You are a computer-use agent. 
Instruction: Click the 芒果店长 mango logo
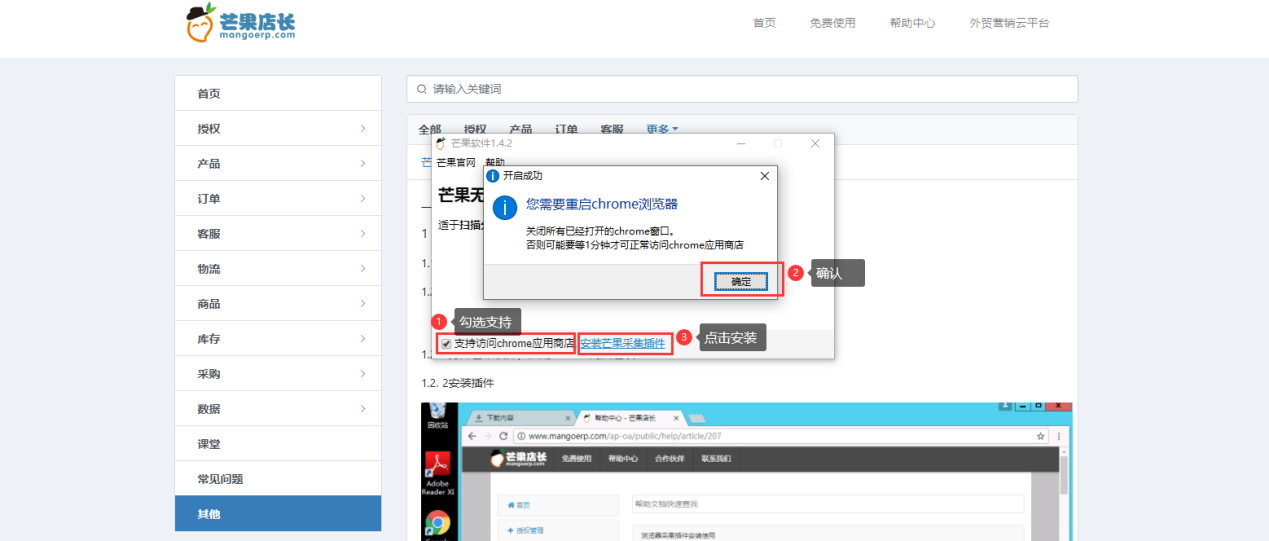(241, 22)
